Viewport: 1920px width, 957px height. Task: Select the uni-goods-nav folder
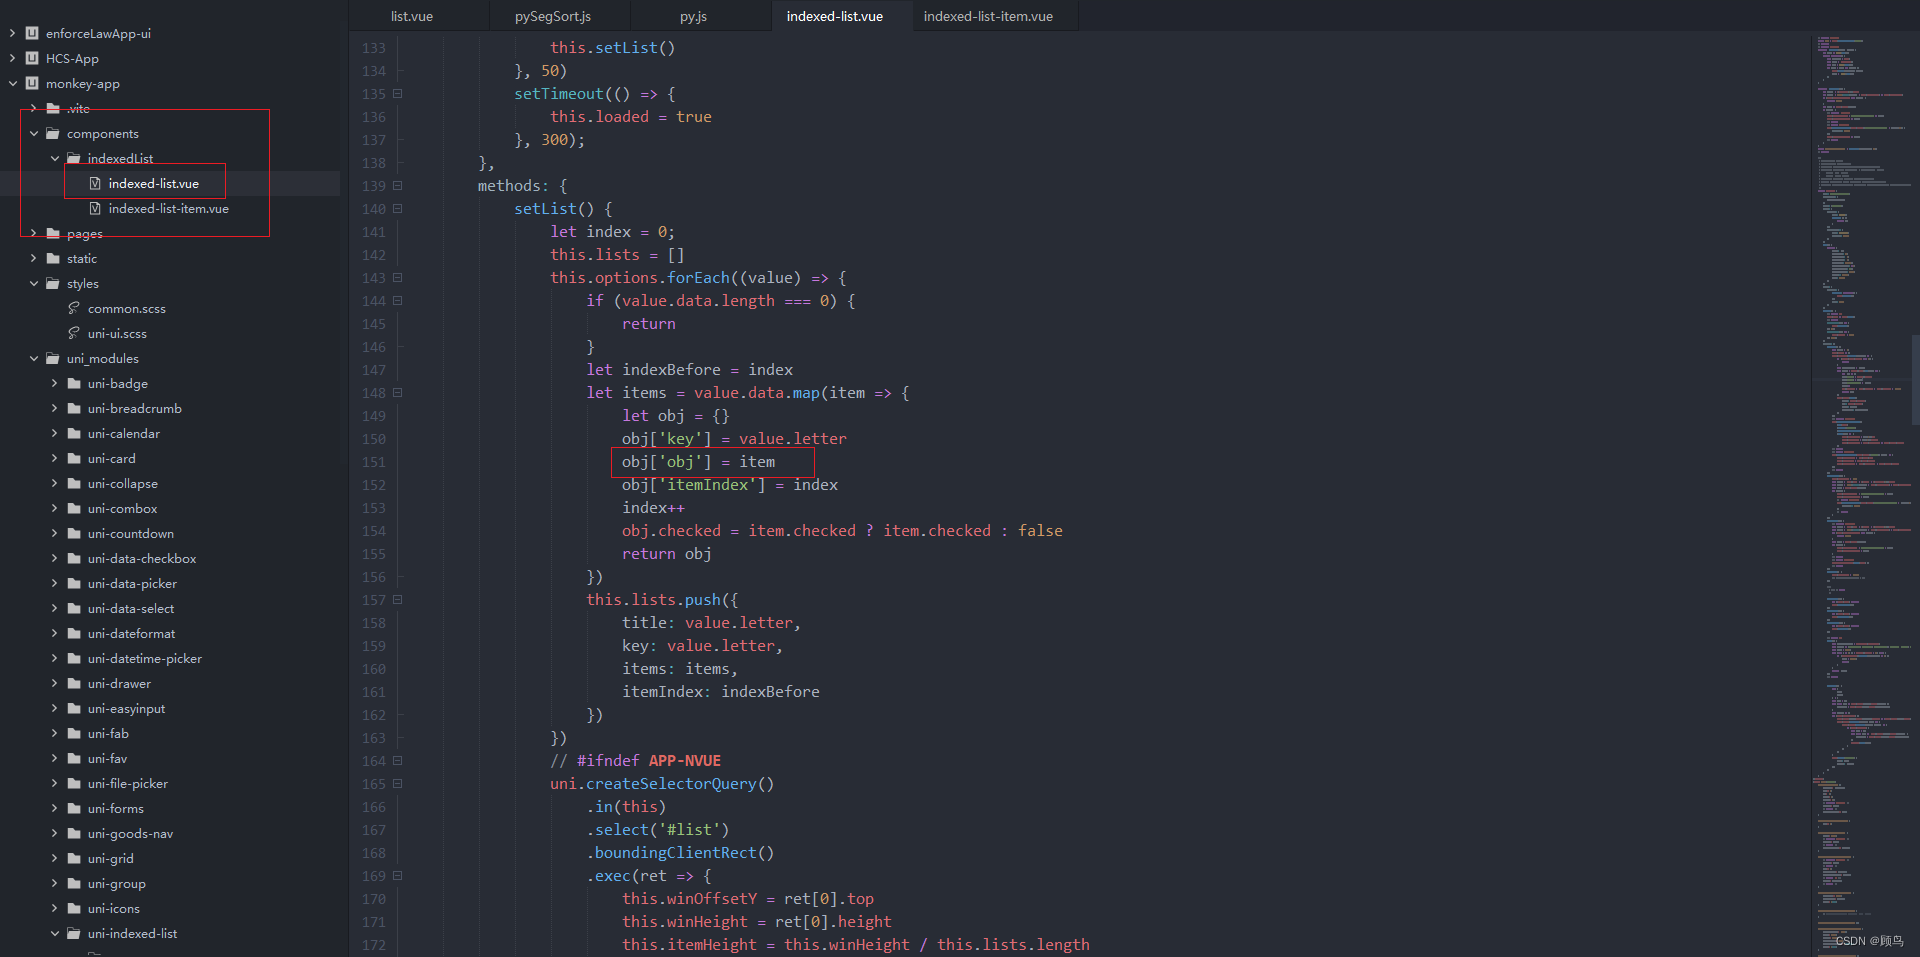[130, 833]
